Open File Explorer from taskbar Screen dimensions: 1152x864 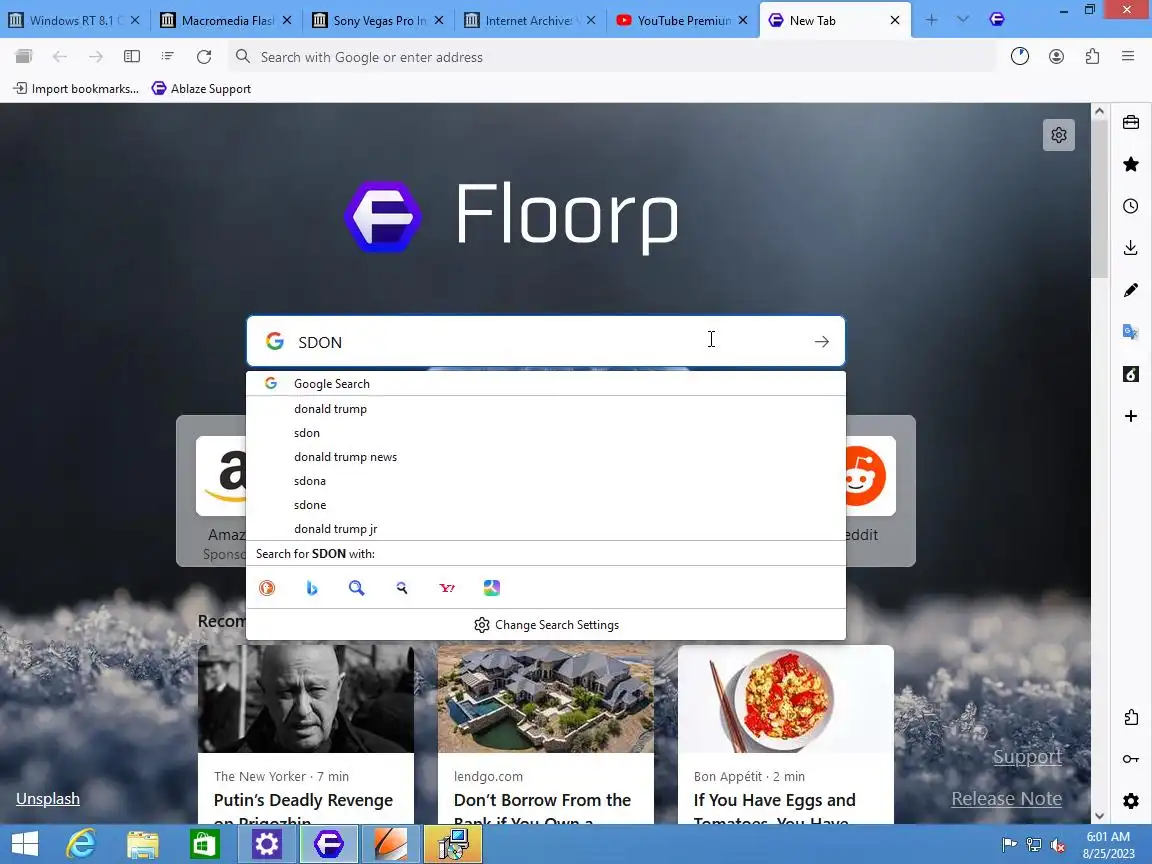143,844
